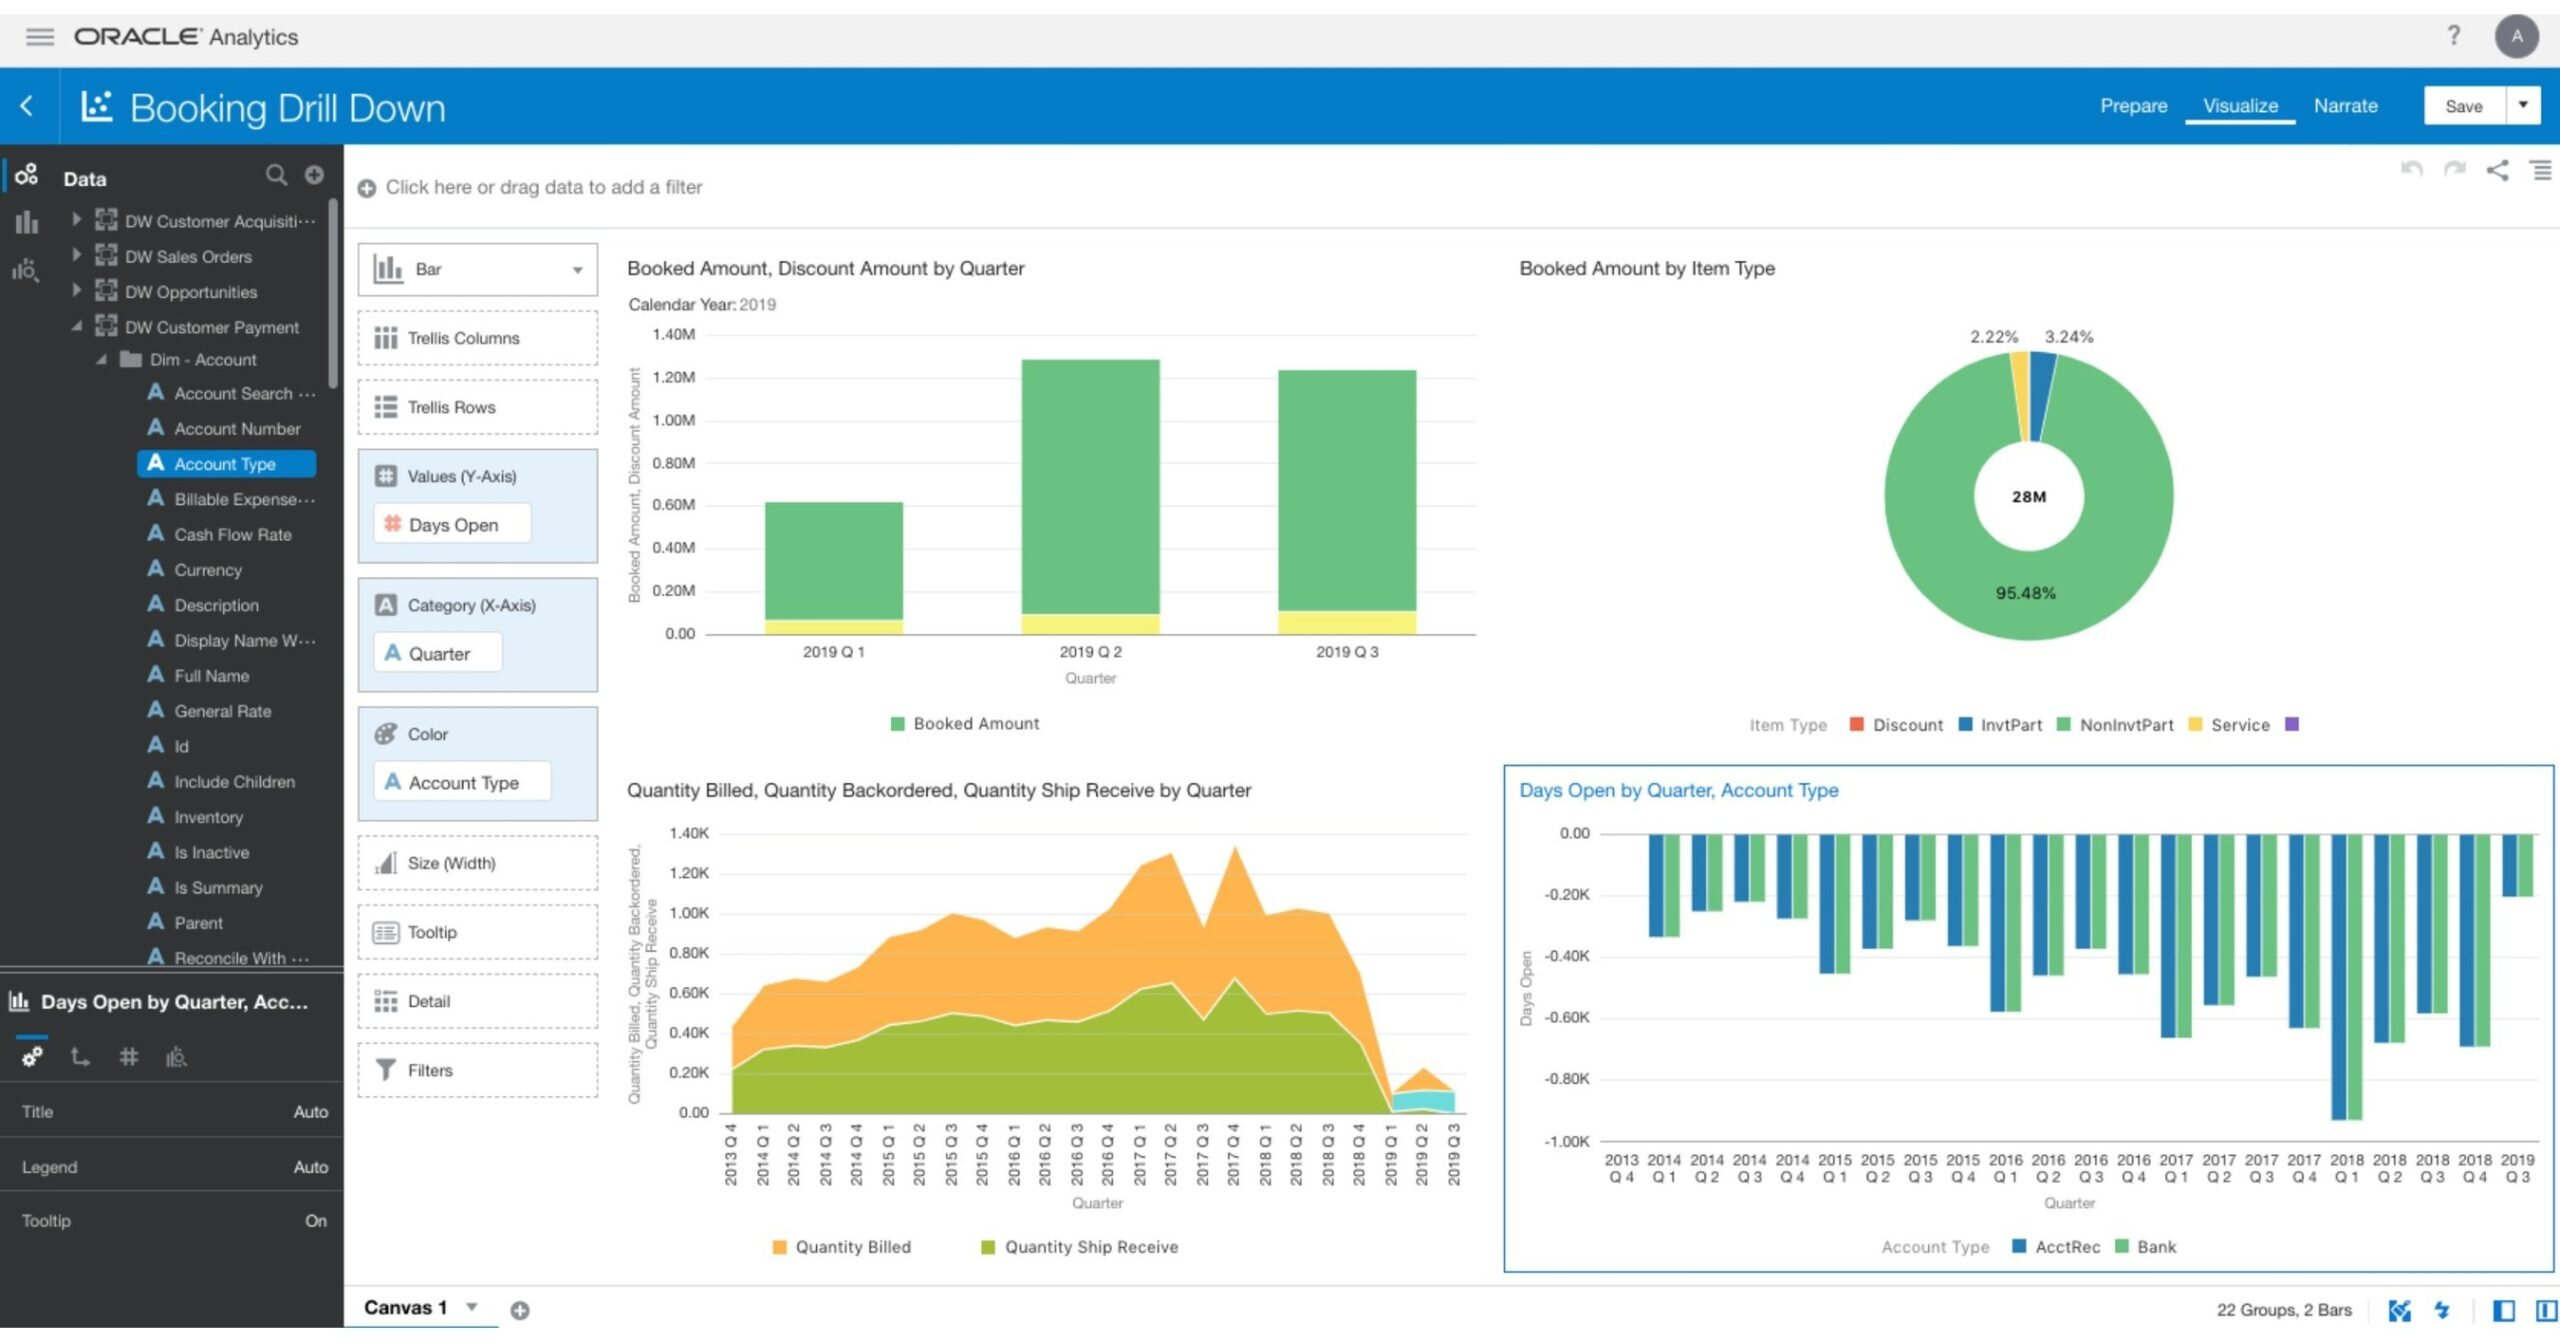The height and width of the screenshot is (1342, 2560).
Task: Change the Title setting from Auto
Action: coord(311,1111)
